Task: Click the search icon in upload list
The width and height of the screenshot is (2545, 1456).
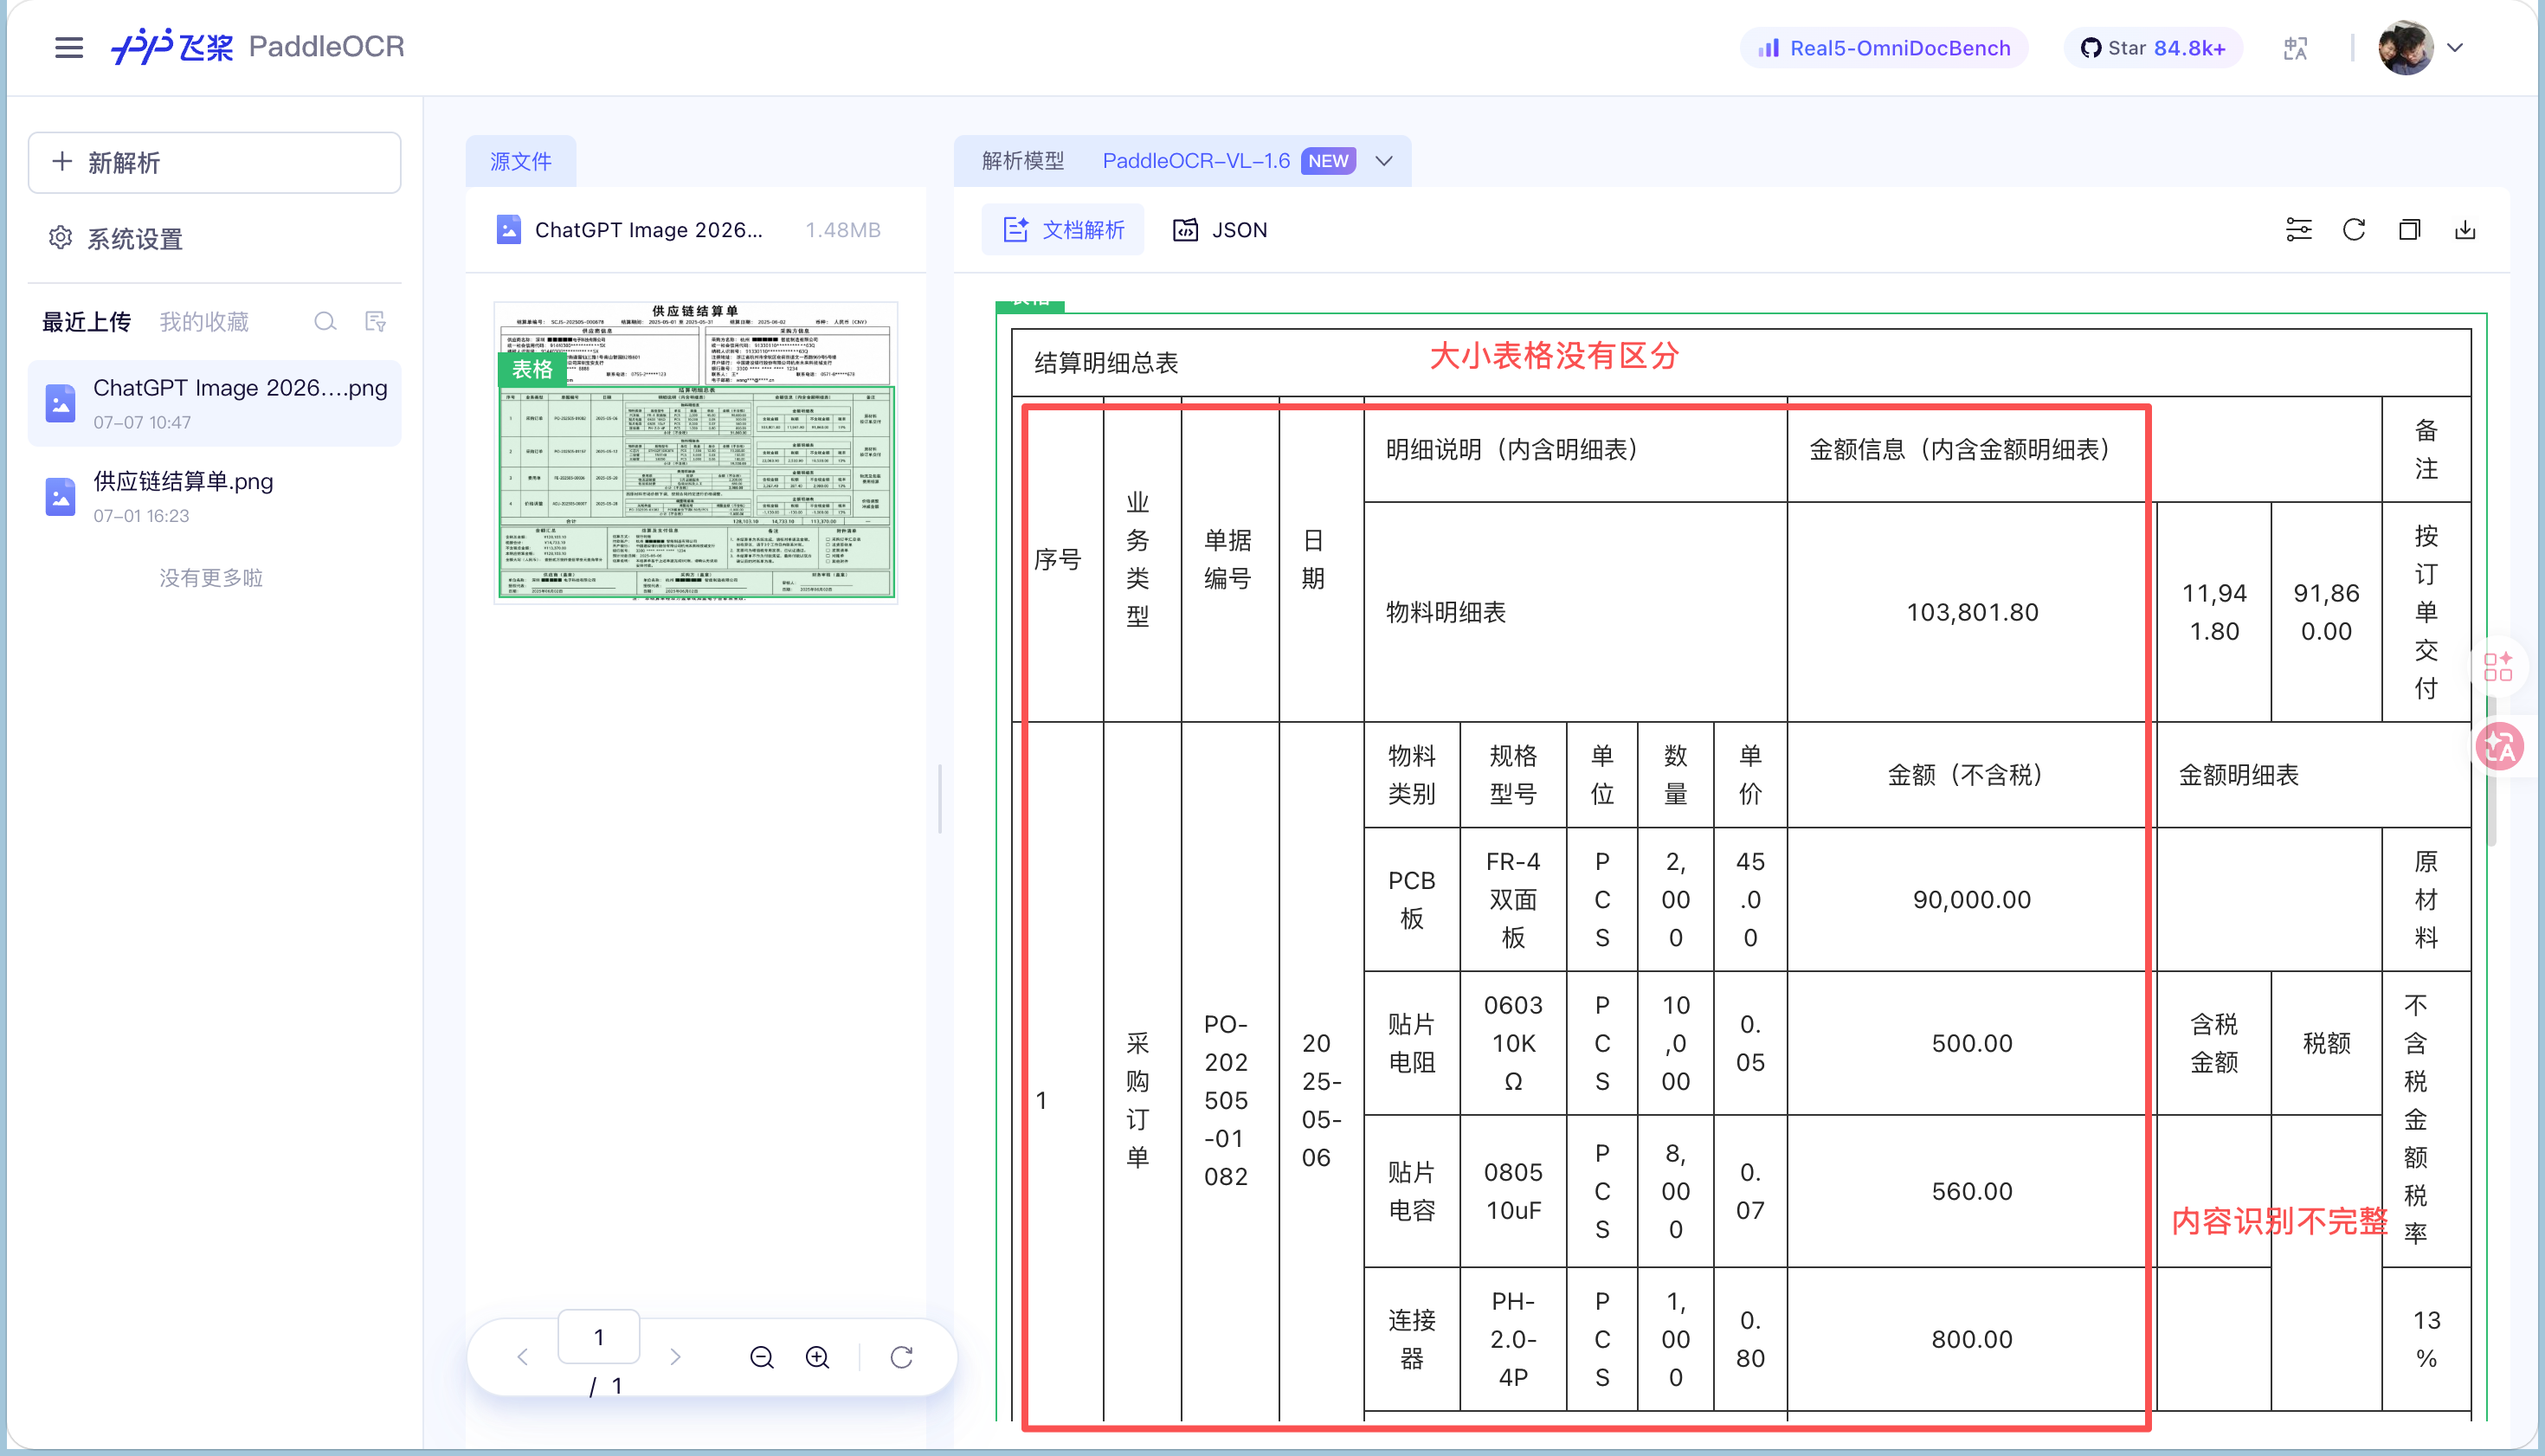Action: (325, 322)
